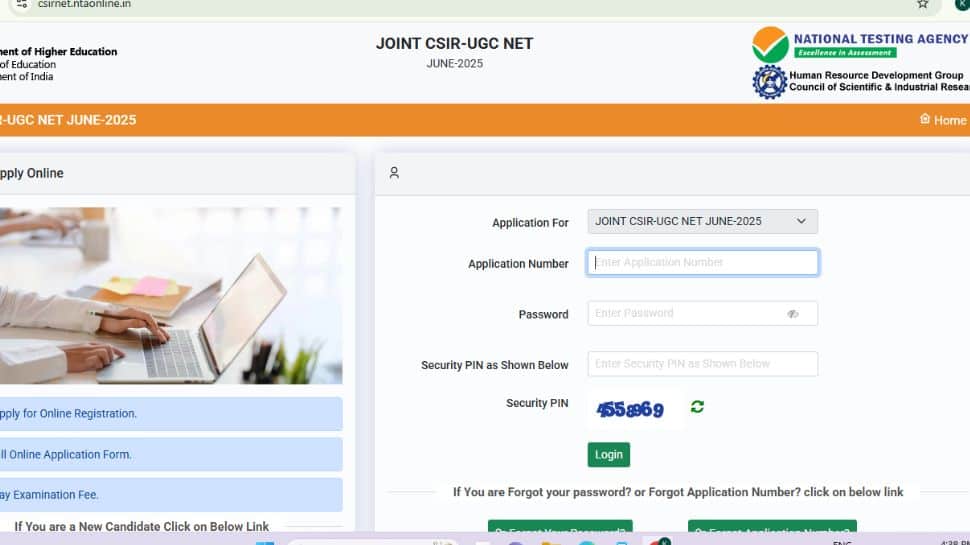Click the "Forgot your password?" hint text
This screenshot has width=970, height=545.
(x=678, y=492)
